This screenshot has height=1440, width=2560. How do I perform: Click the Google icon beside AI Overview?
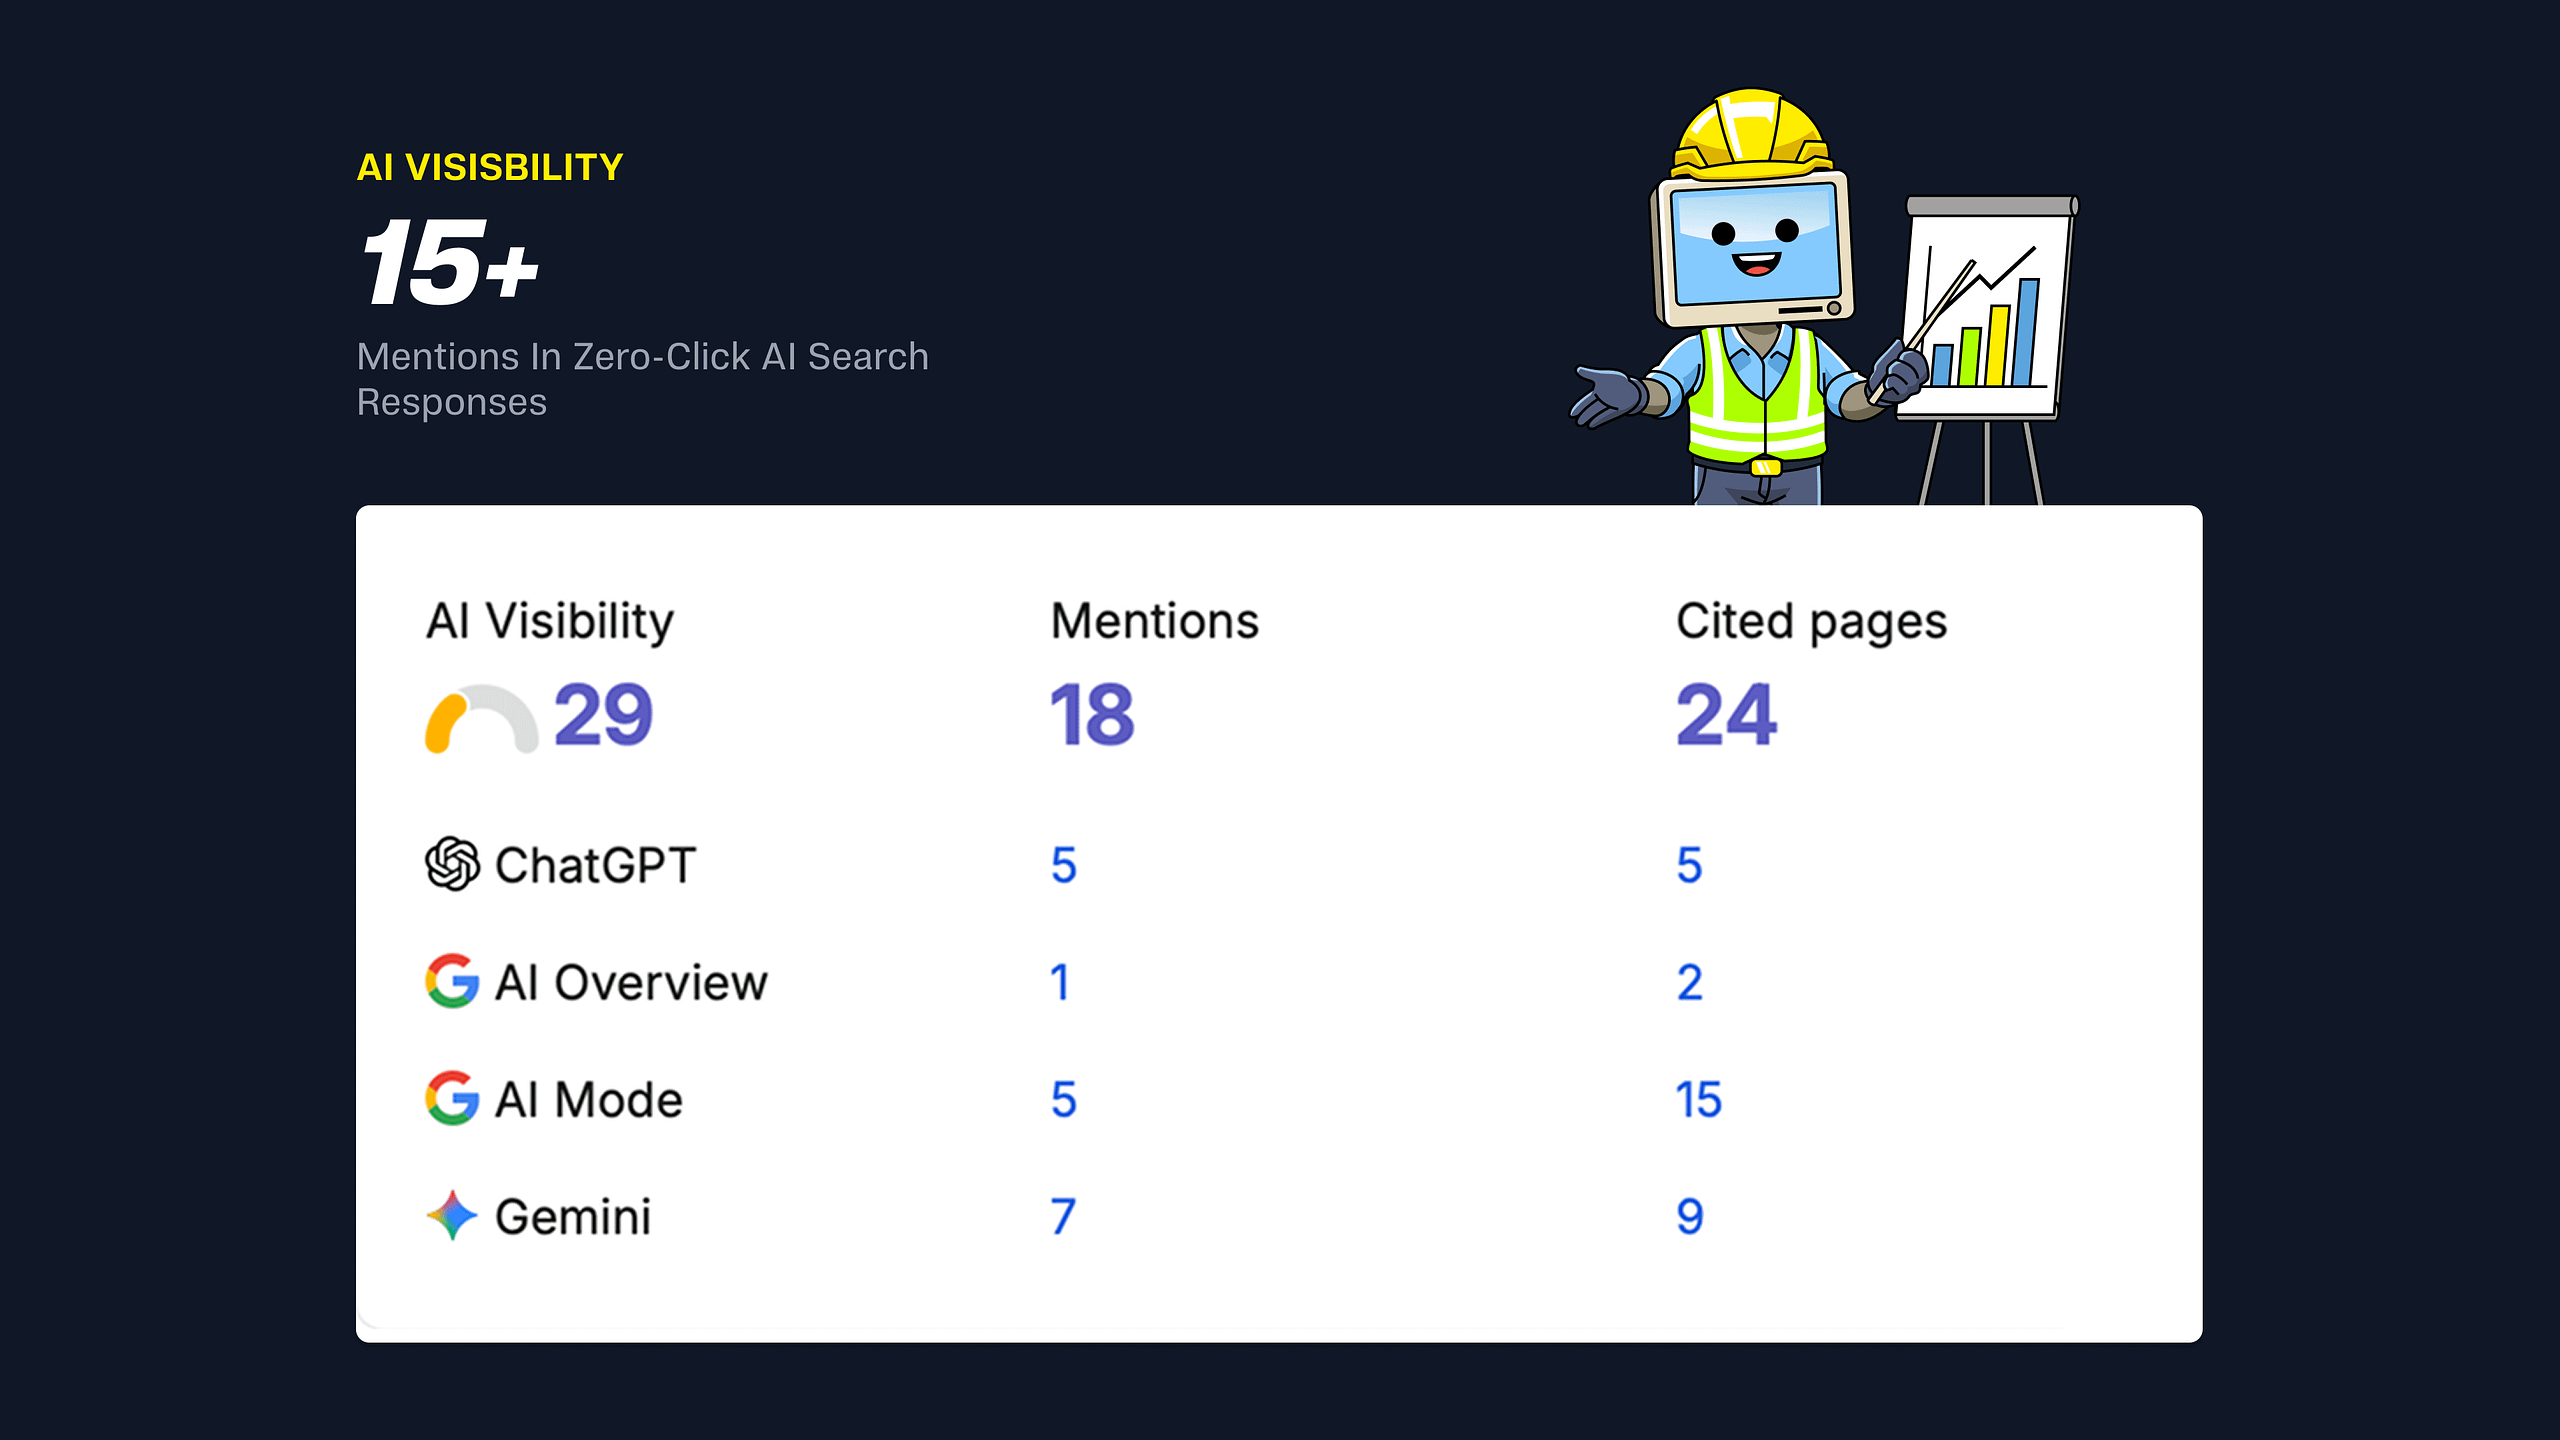point(452,981)
